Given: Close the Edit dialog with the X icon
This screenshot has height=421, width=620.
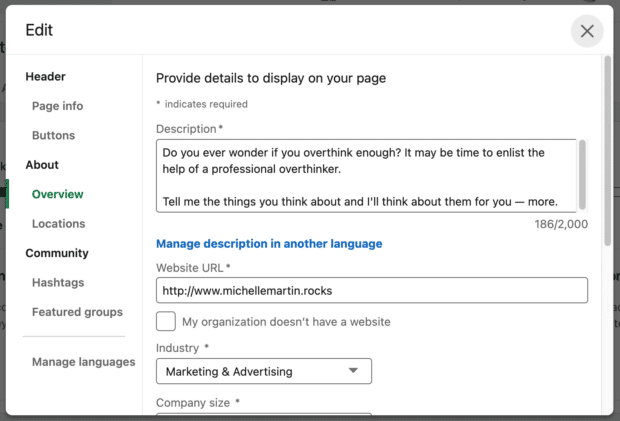Looking at the screenshot, I should [587, 31].
